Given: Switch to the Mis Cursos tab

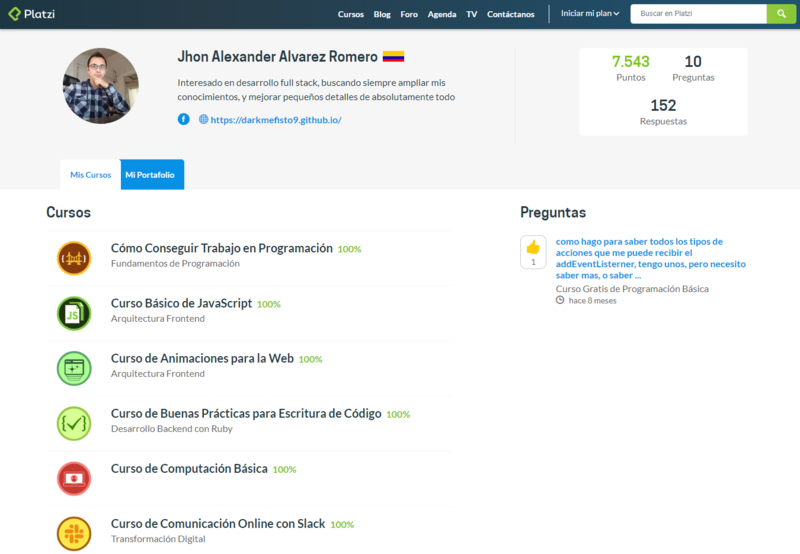Looking at the screenshot, I should [x=90, y=174].
